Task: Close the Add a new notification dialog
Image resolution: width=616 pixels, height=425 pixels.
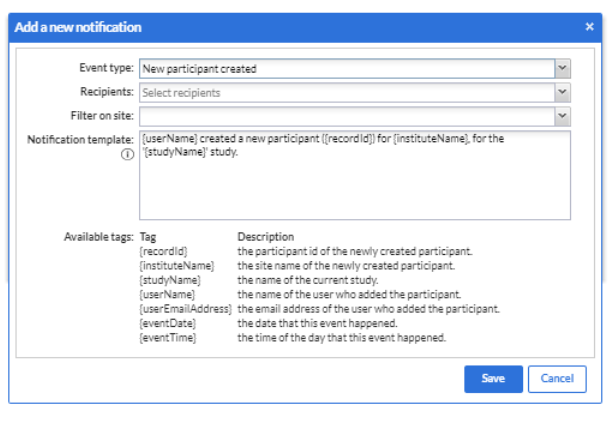Action: [x=589, y=27]
